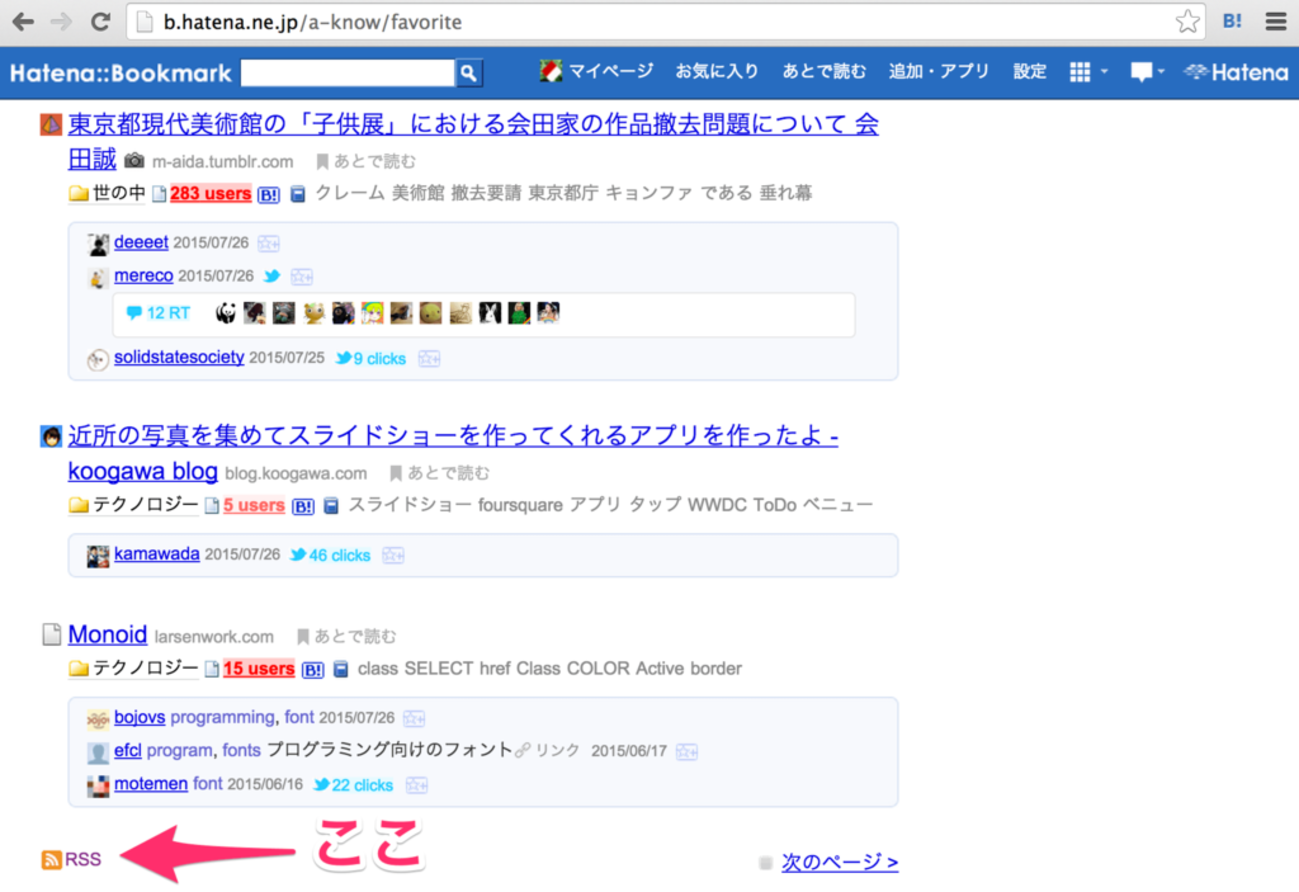Open user motemen profile
This screenshot has width=1299, height=892.
coord(151,784)
